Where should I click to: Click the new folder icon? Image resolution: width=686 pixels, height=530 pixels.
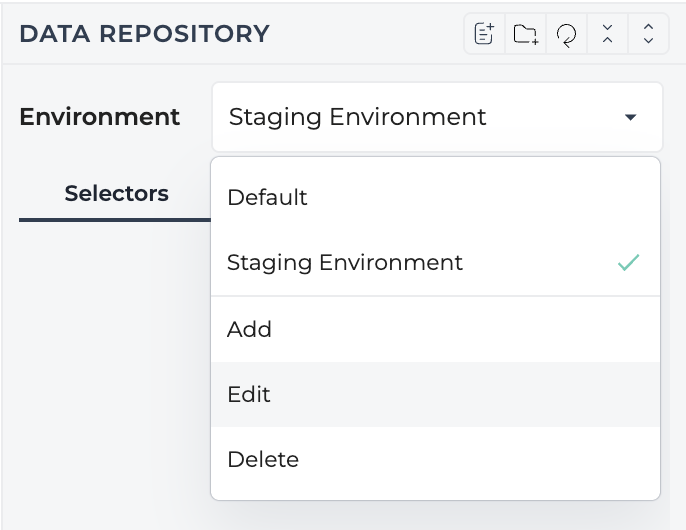525,34
